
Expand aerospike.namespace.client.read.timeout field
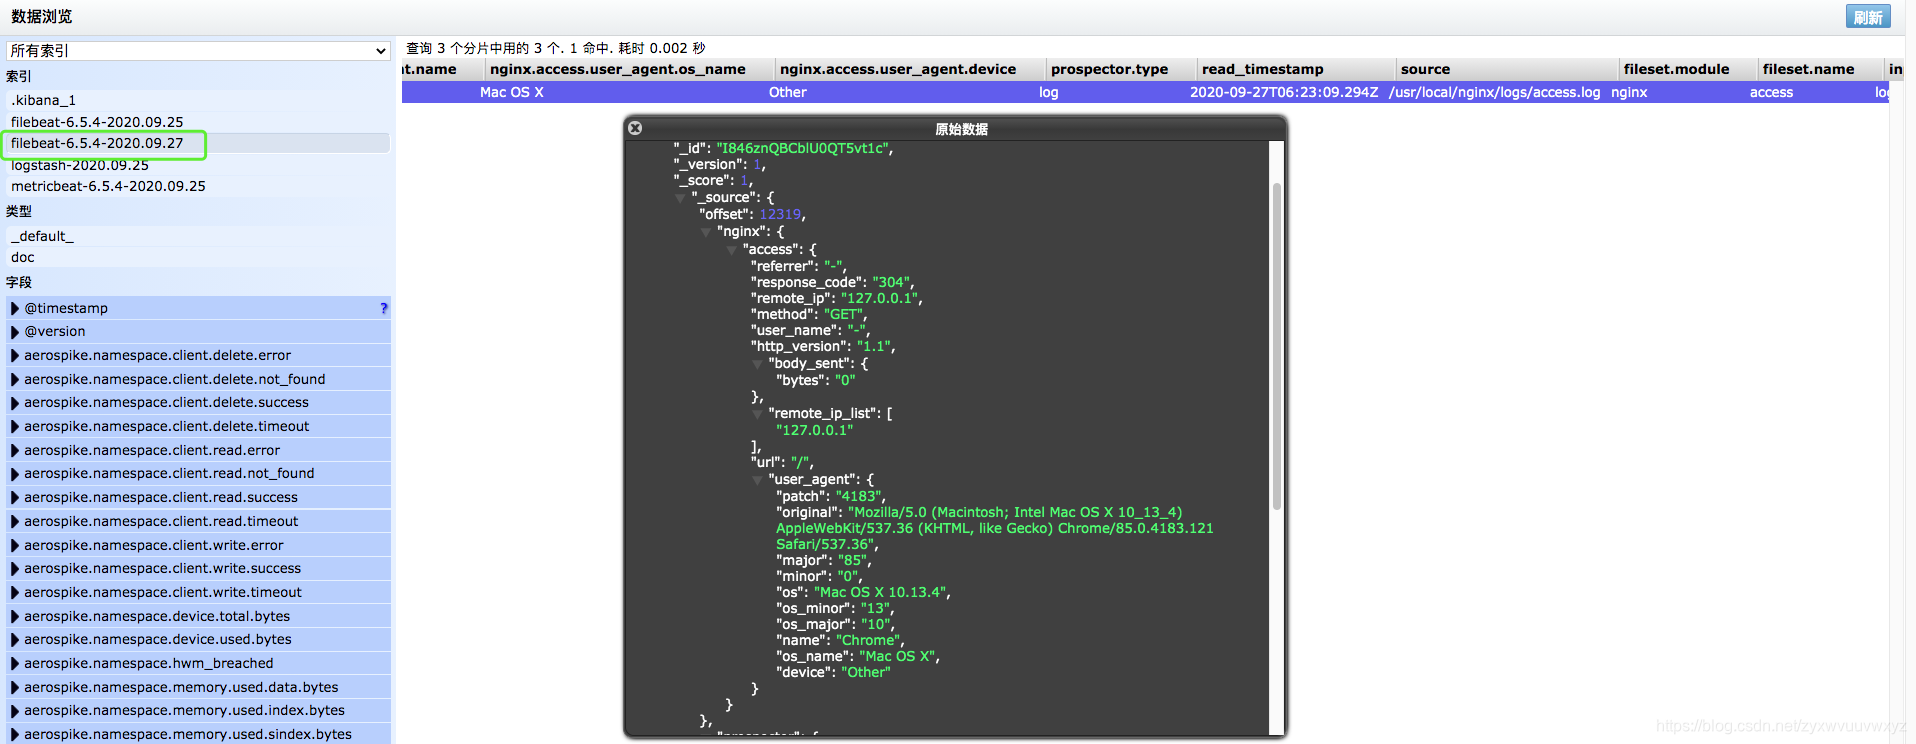(x=15, y=521)
